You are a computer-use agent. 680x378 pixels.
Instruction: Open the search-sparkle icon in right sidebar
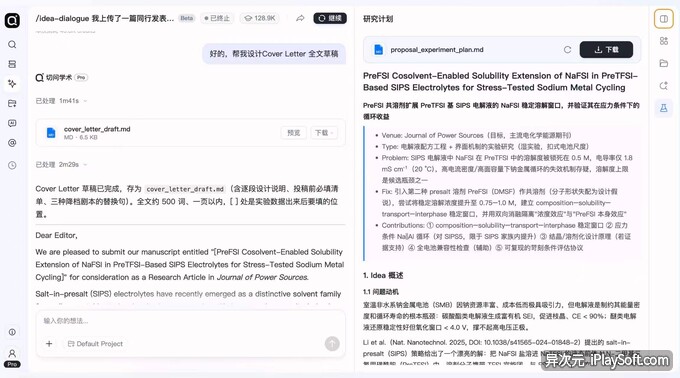pos(664,85)
